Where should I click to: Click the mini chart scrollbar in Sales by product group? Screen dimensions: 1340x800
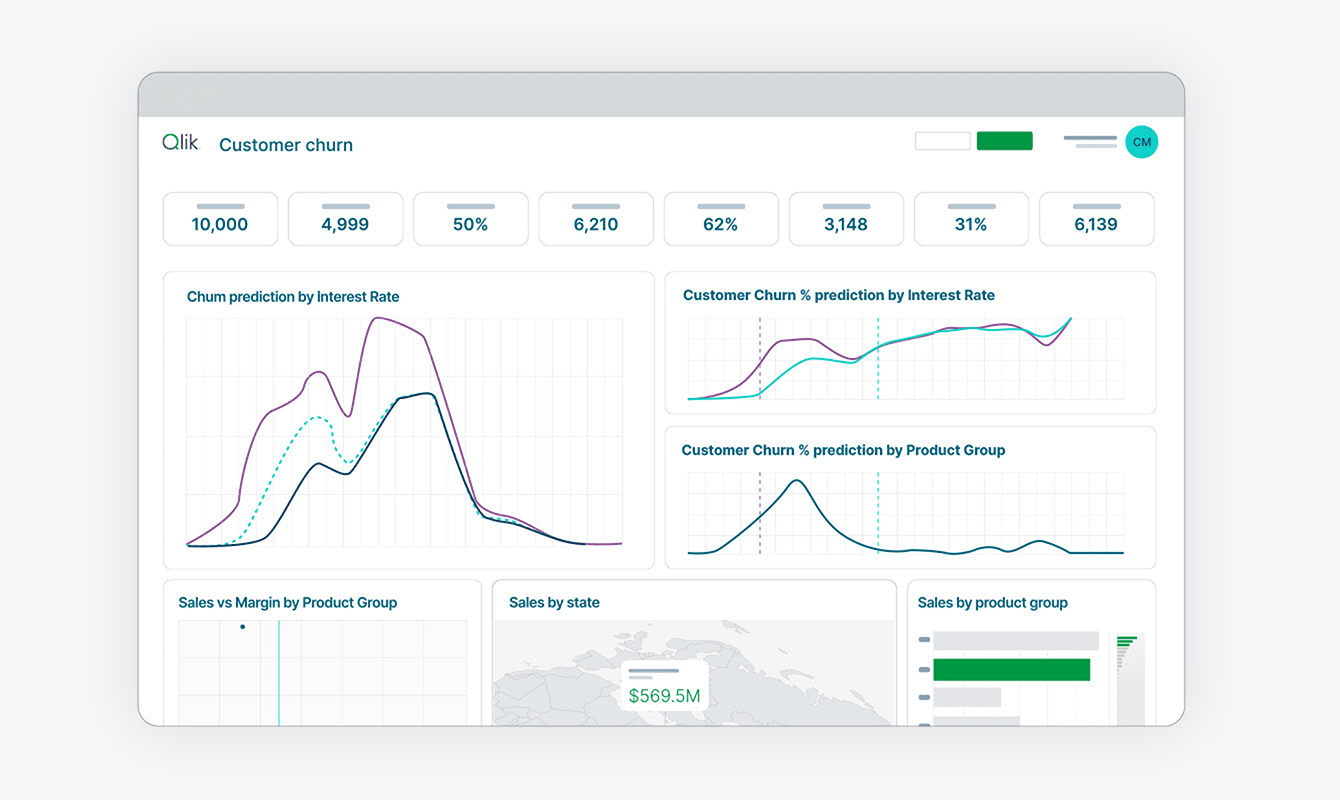[x=1130, y=680]
